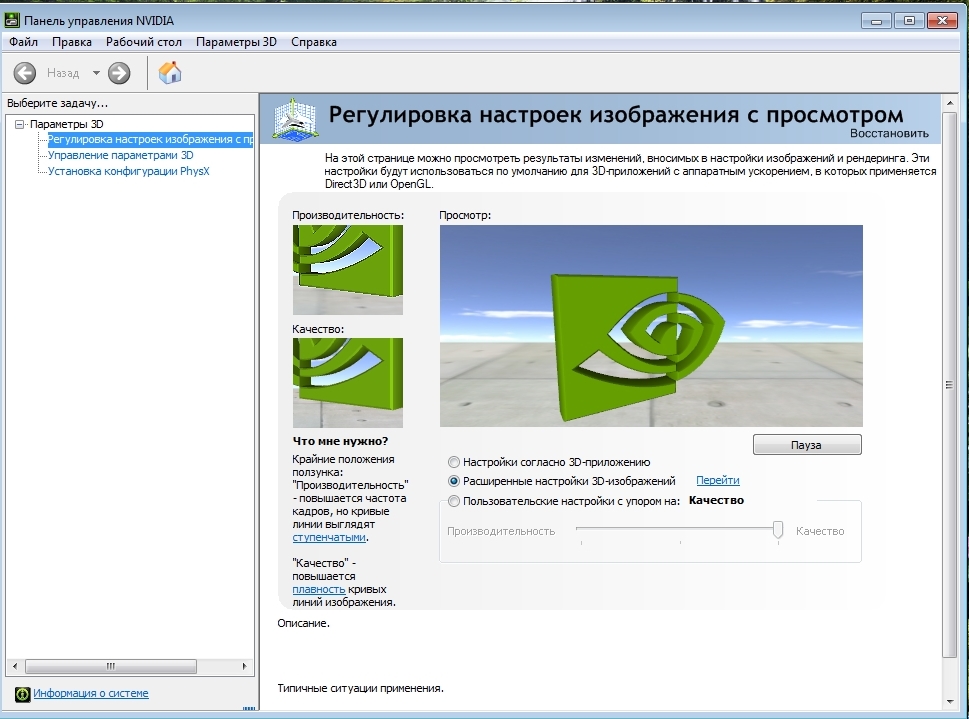The height and width of the screenshot is (719, 969).
Task: Select 'Пользовательские настройки с упором на' option
Action: (455, 501)
